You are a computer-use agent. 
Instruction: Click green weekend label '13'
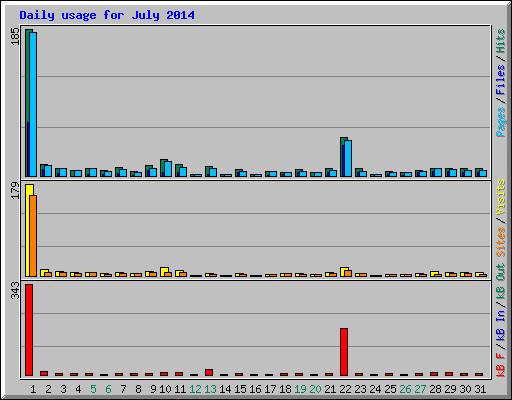(x=210, y=389)
